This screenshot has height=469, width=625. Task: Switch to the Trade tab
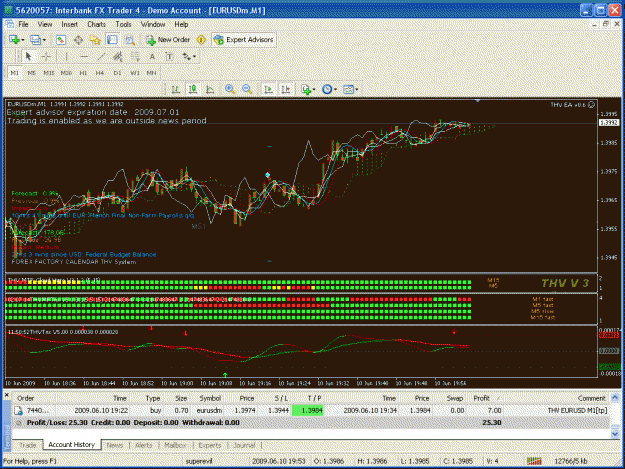pos(28,445)
